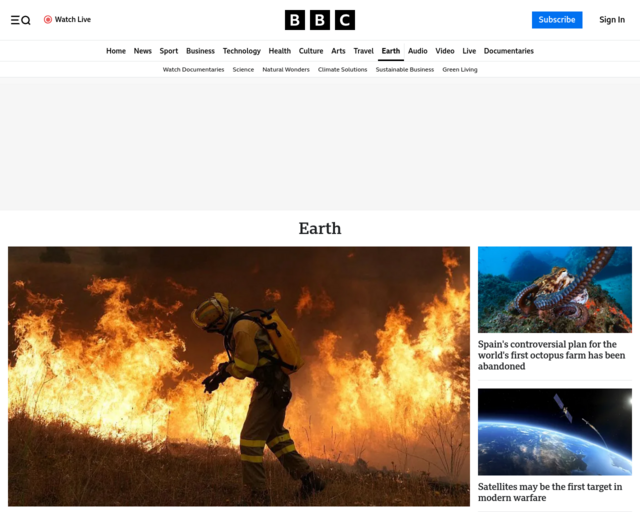Screen dimensions: 640x512
Task: Open the Natural Wonders sub-navigation link
Action: pos(286,70)
